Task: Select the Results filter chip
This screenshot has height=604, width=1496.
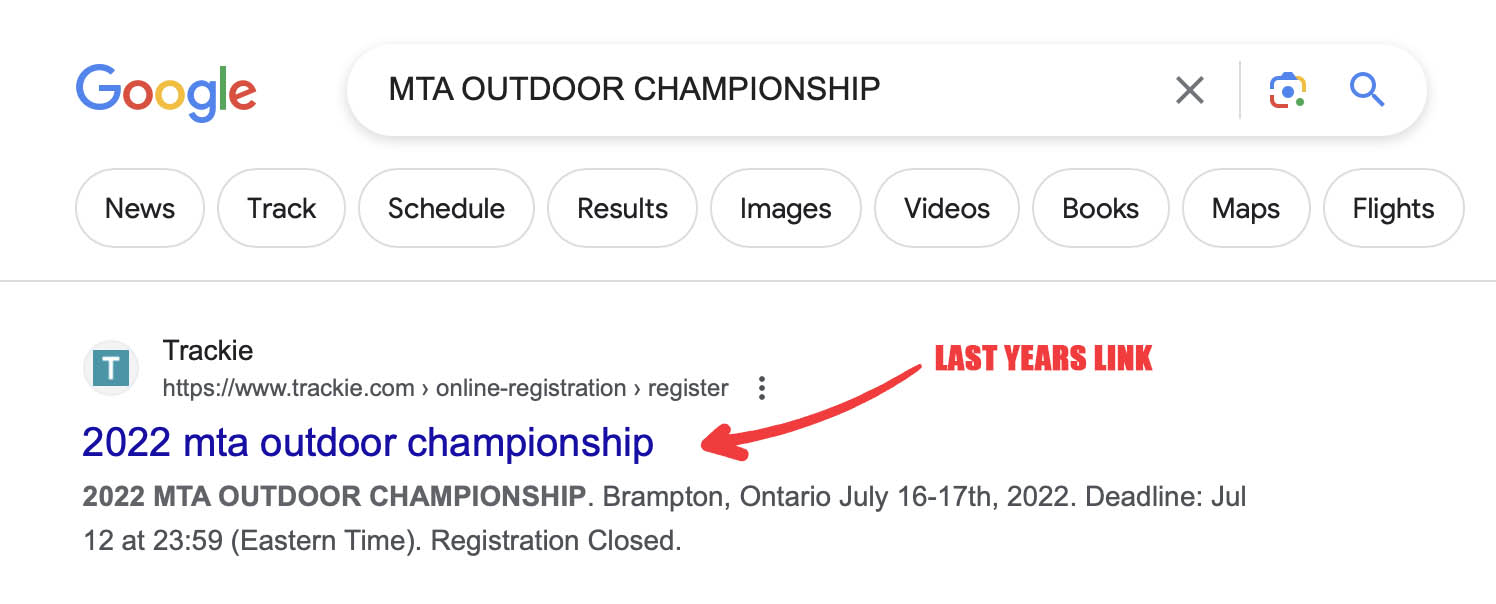Action: pos(622,209)
